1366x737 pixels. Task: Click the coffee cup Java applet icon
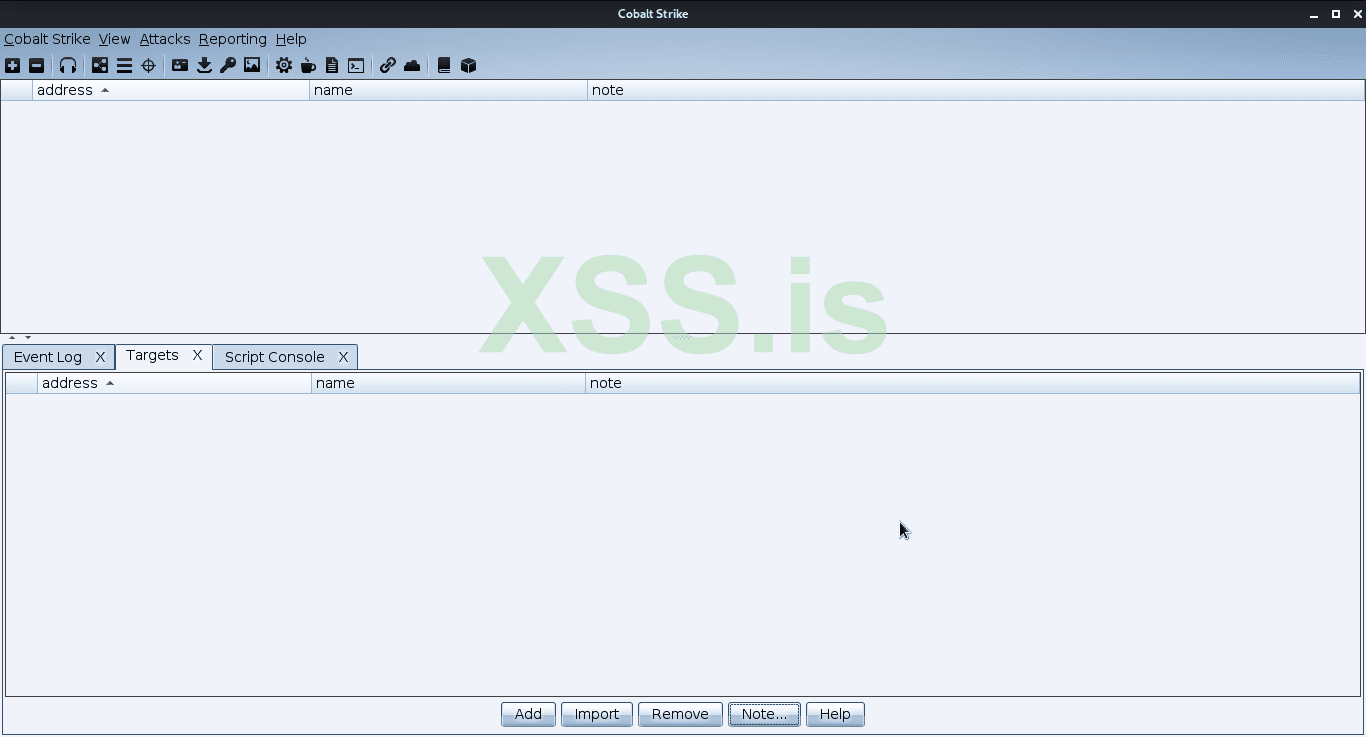coord(308,66)
